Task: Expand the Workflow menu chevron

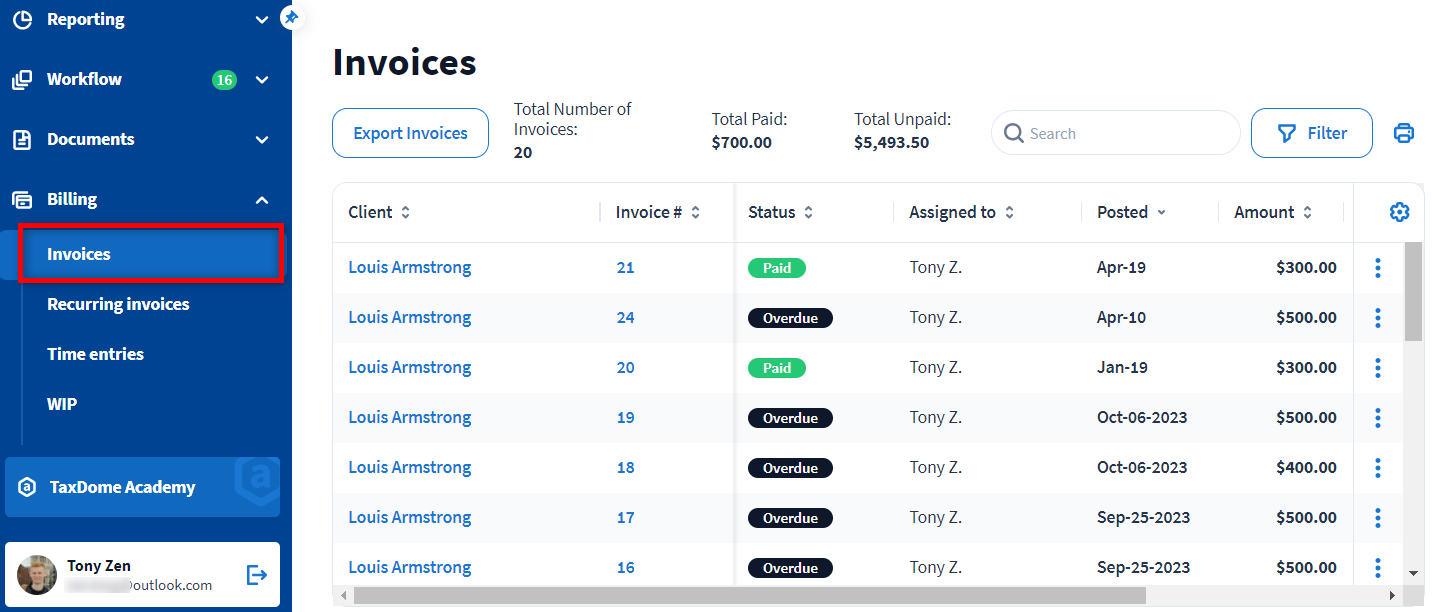Action: tap(262, 80)
